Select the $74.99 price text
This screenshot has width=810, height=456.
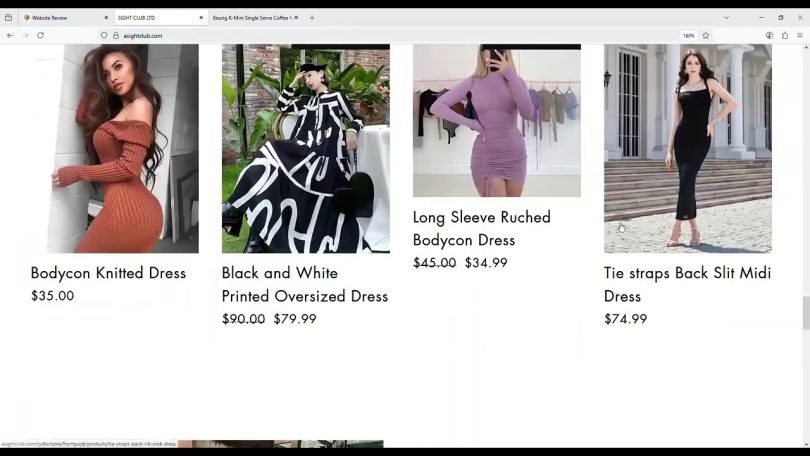[x=626, y=319]
